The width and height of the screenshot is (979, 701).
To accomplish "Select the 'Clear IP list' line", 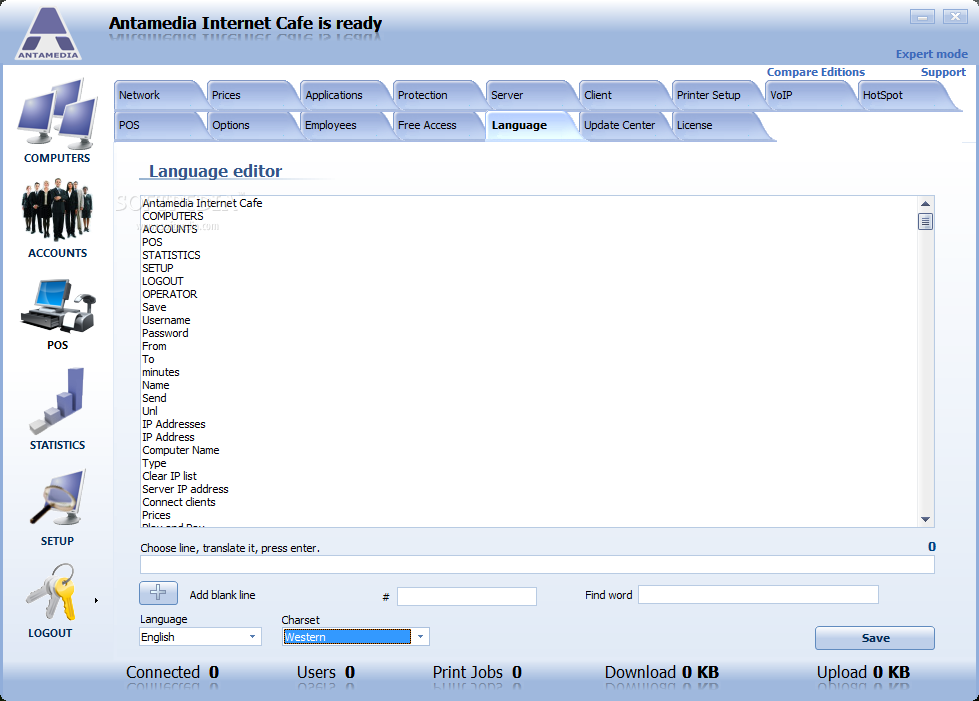I will point(169,476).
